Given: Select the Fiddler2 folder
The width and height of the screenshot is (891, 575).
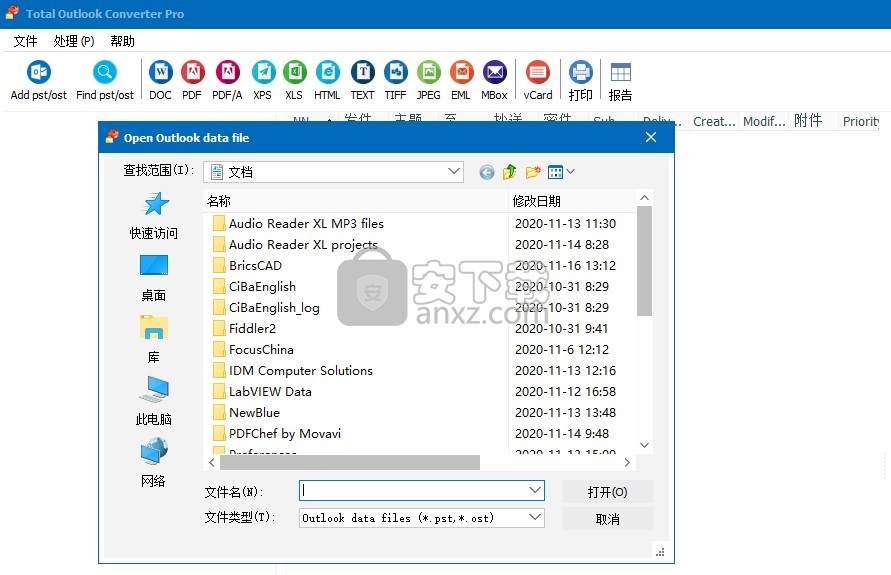Looking at the screenshot, I should 244,328.
